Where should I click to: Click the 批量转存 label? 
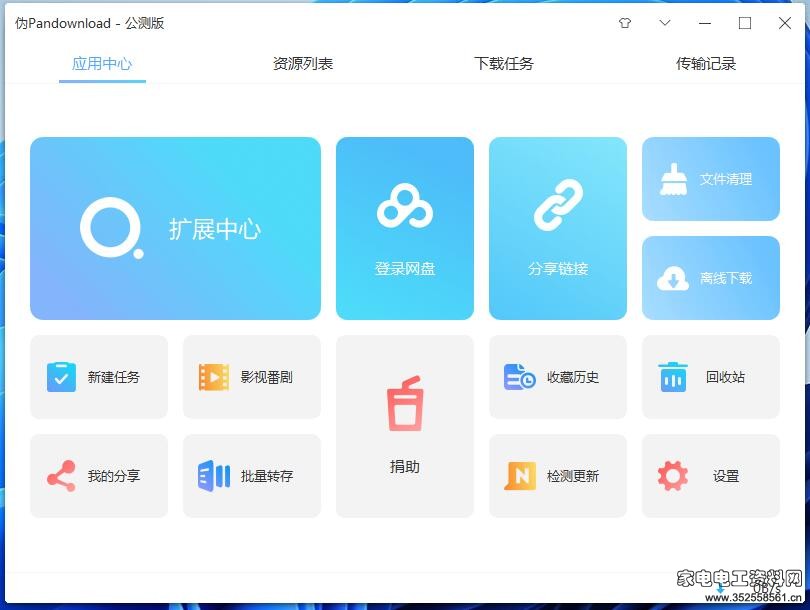click(x=267, y=476)
